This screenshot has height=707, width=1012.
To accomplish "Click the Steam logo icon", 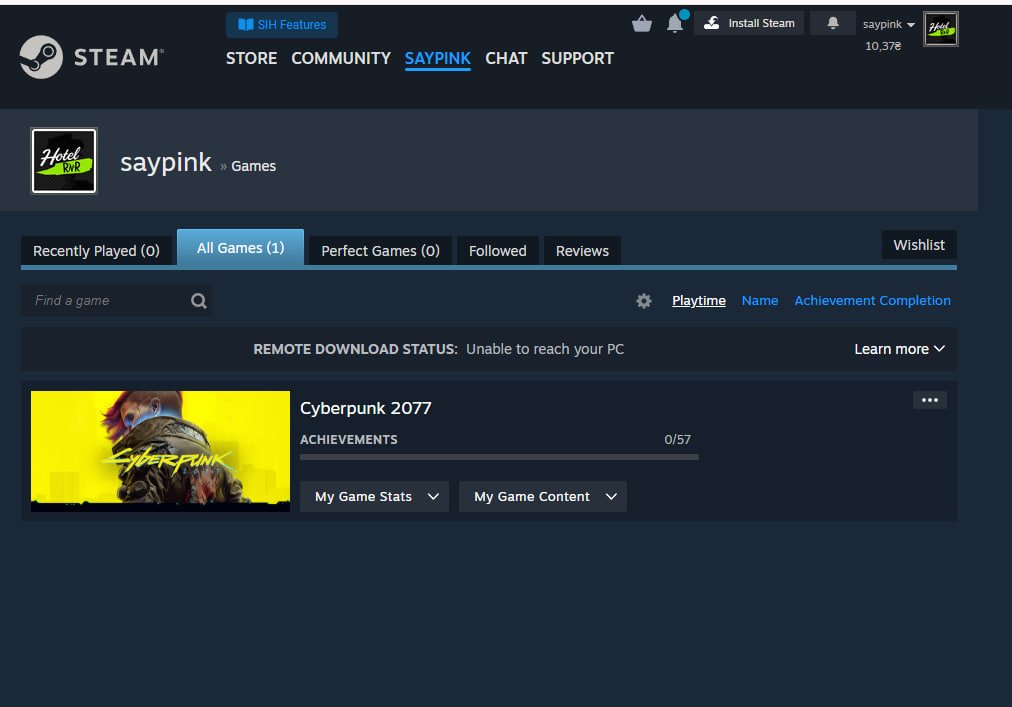I will point(41,57).
